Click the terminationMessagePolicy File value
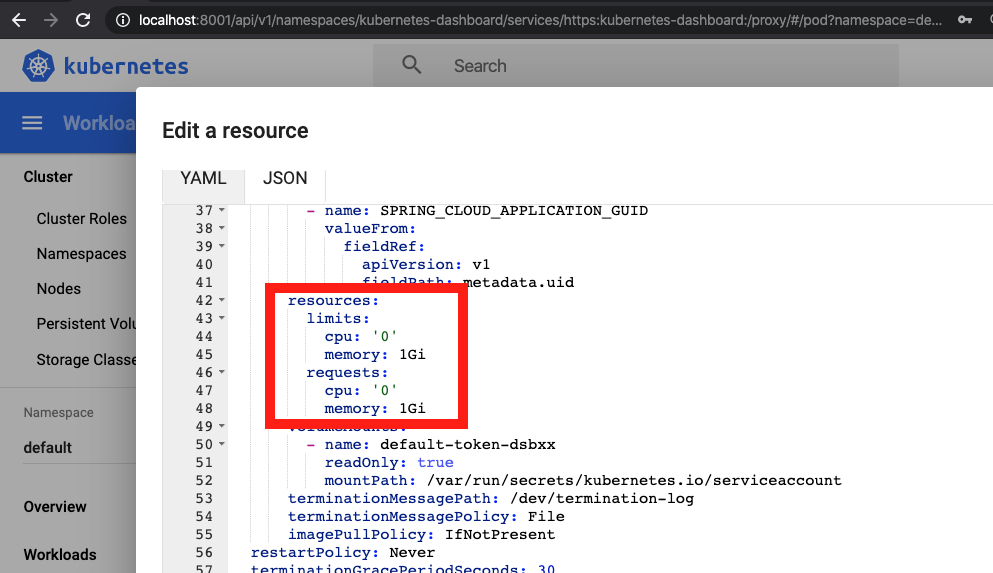The height and width of the screenshot is (573, 993). [x=546, y=517]
